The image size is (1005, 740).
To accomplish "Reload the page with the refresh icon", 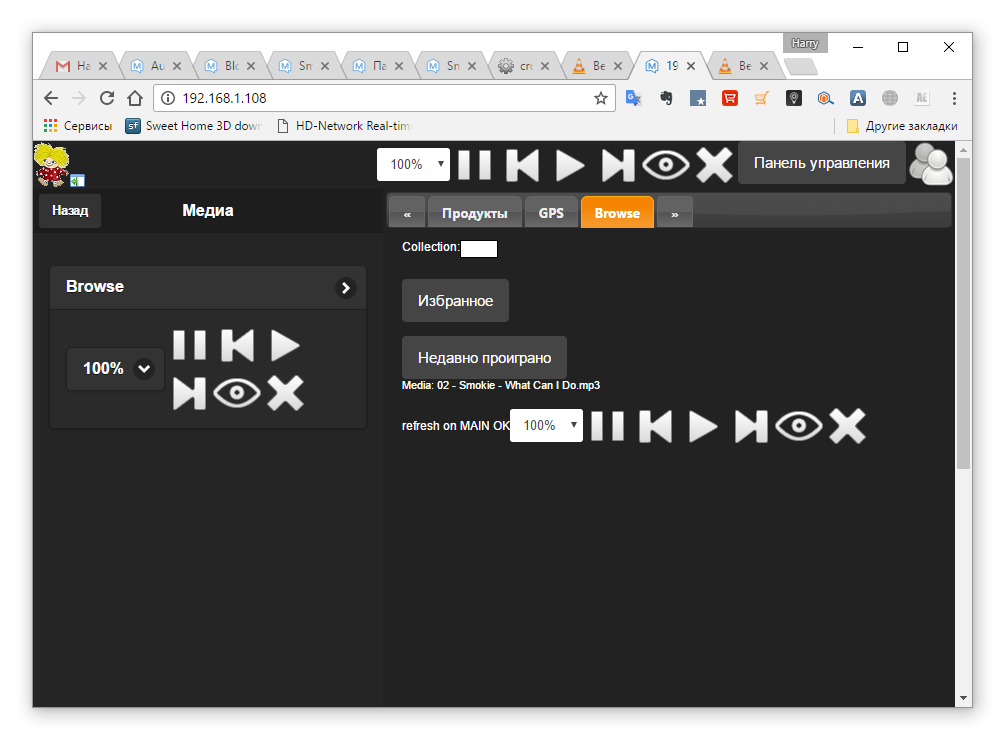I will pyautogui.click(x=107, y=98).
